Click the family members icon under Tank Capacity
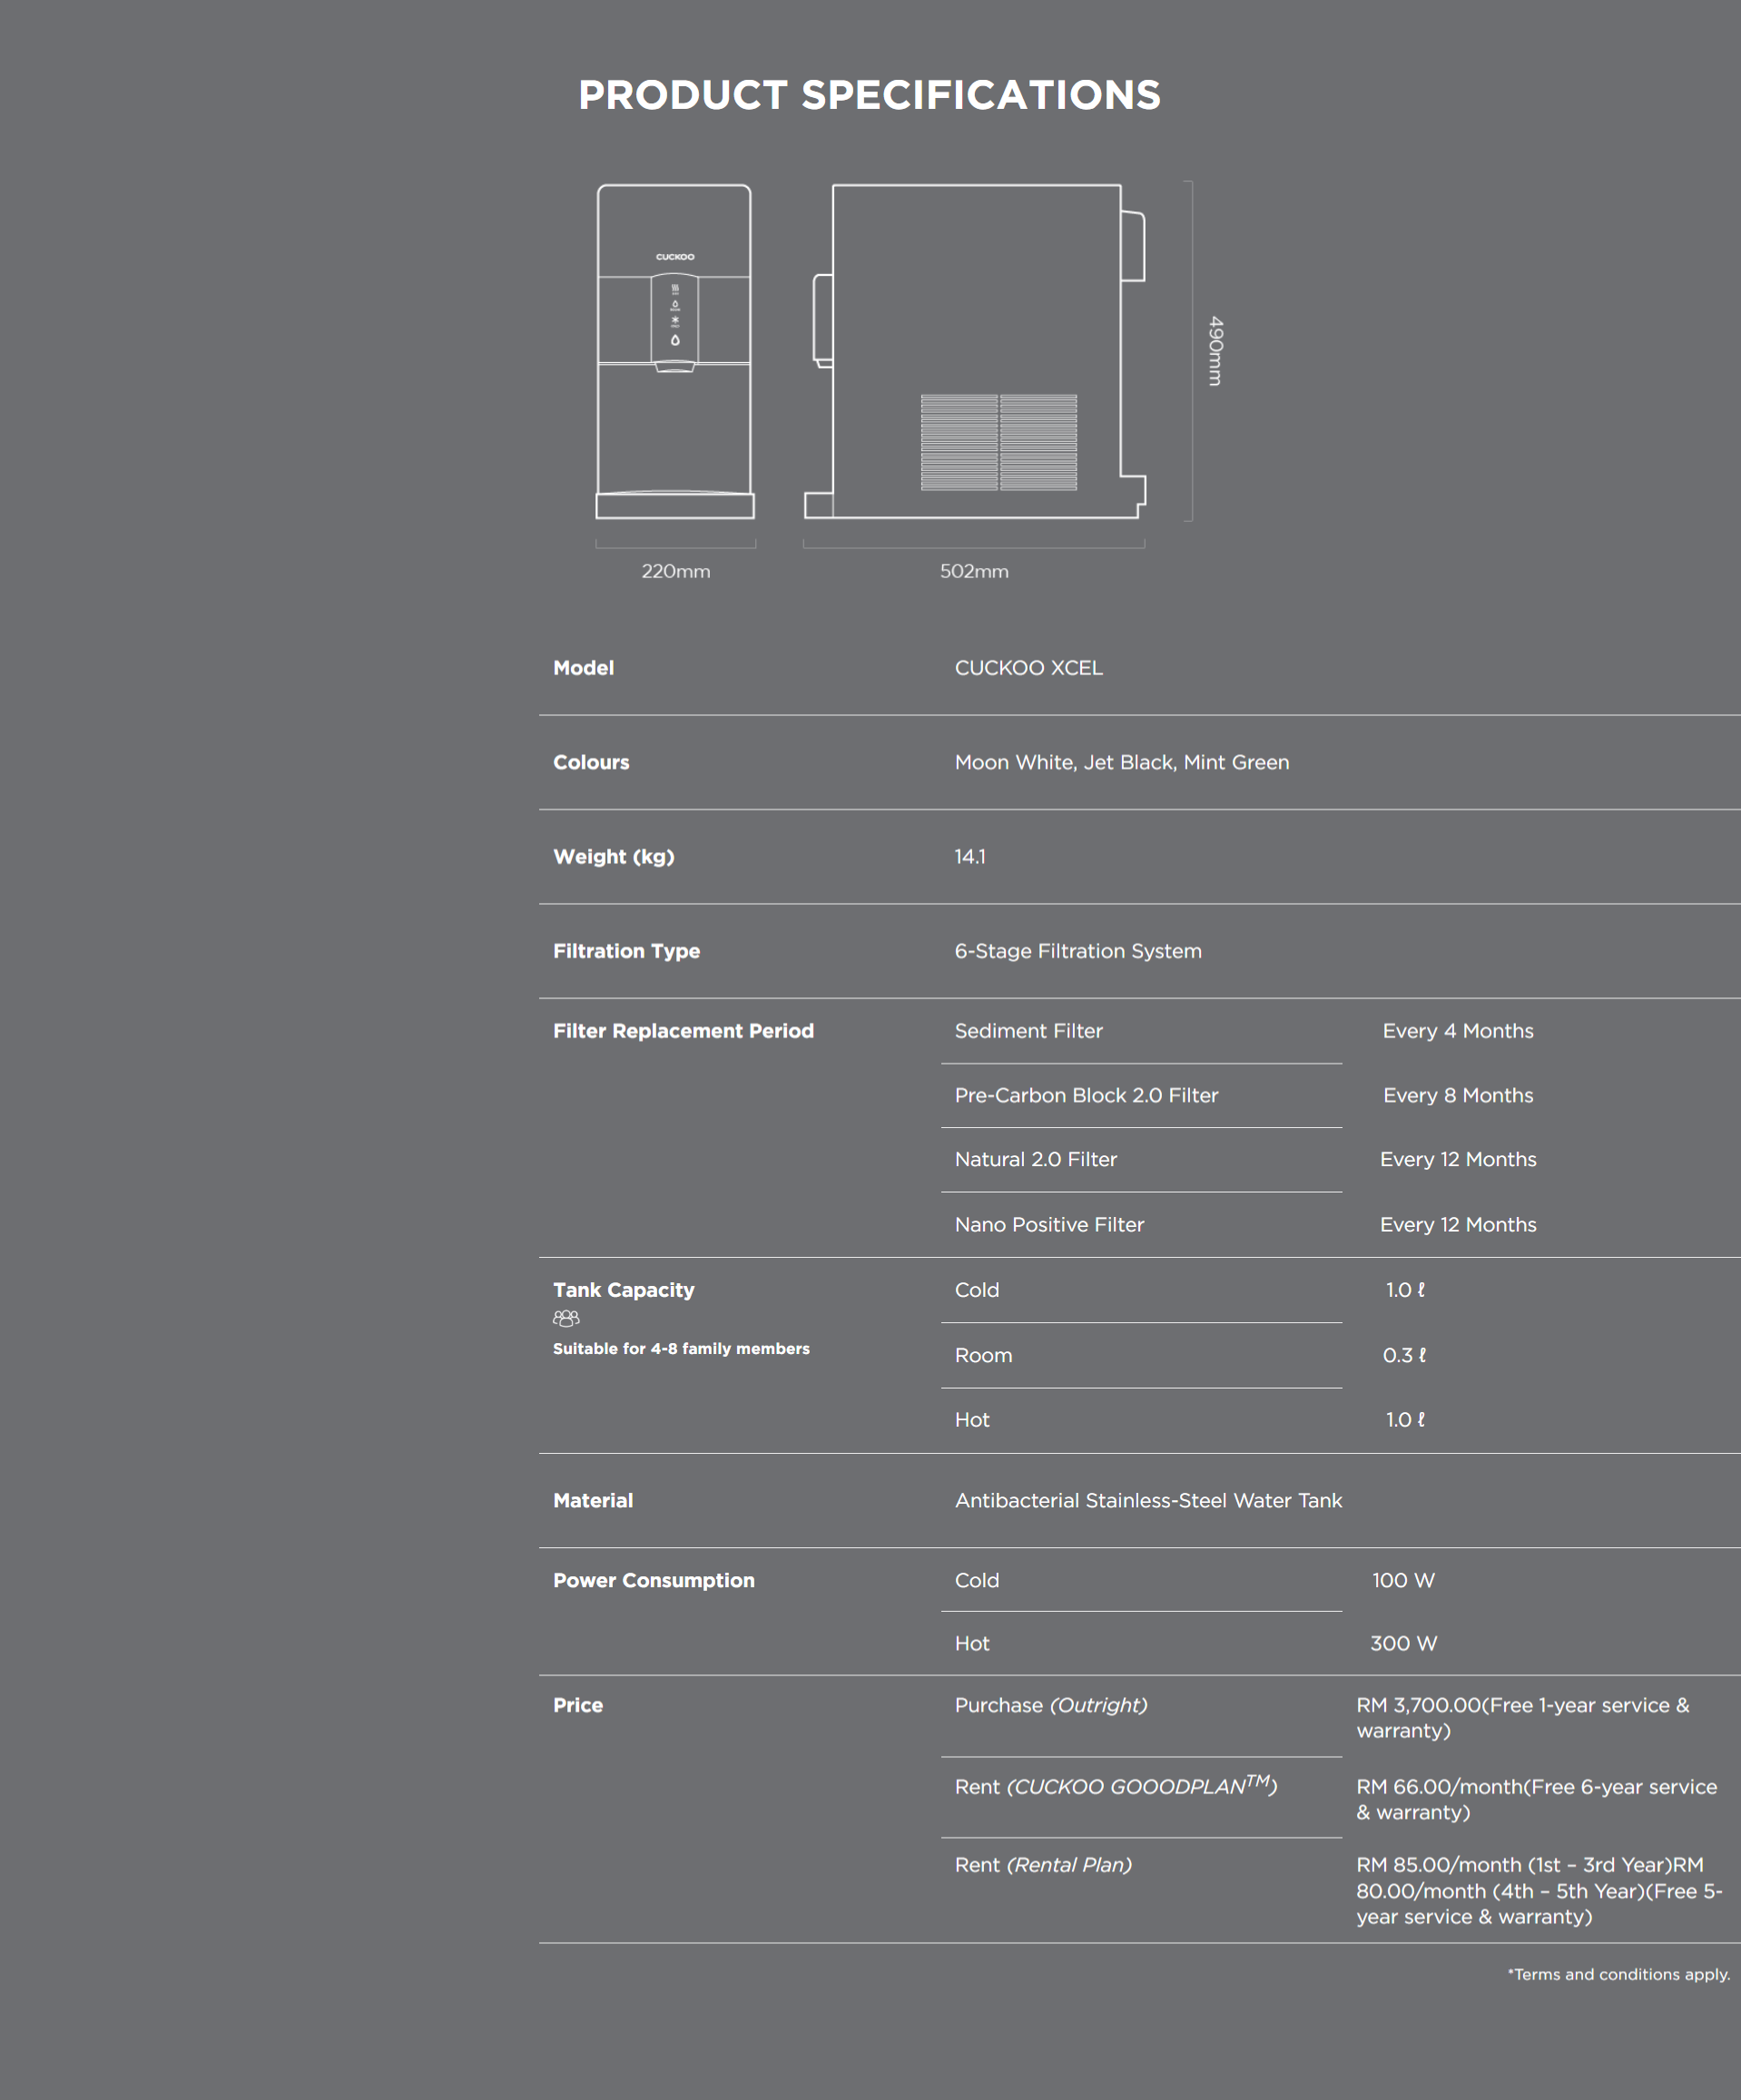1741x2100 pixels. pyautogui.click(x=566, y=1318)
